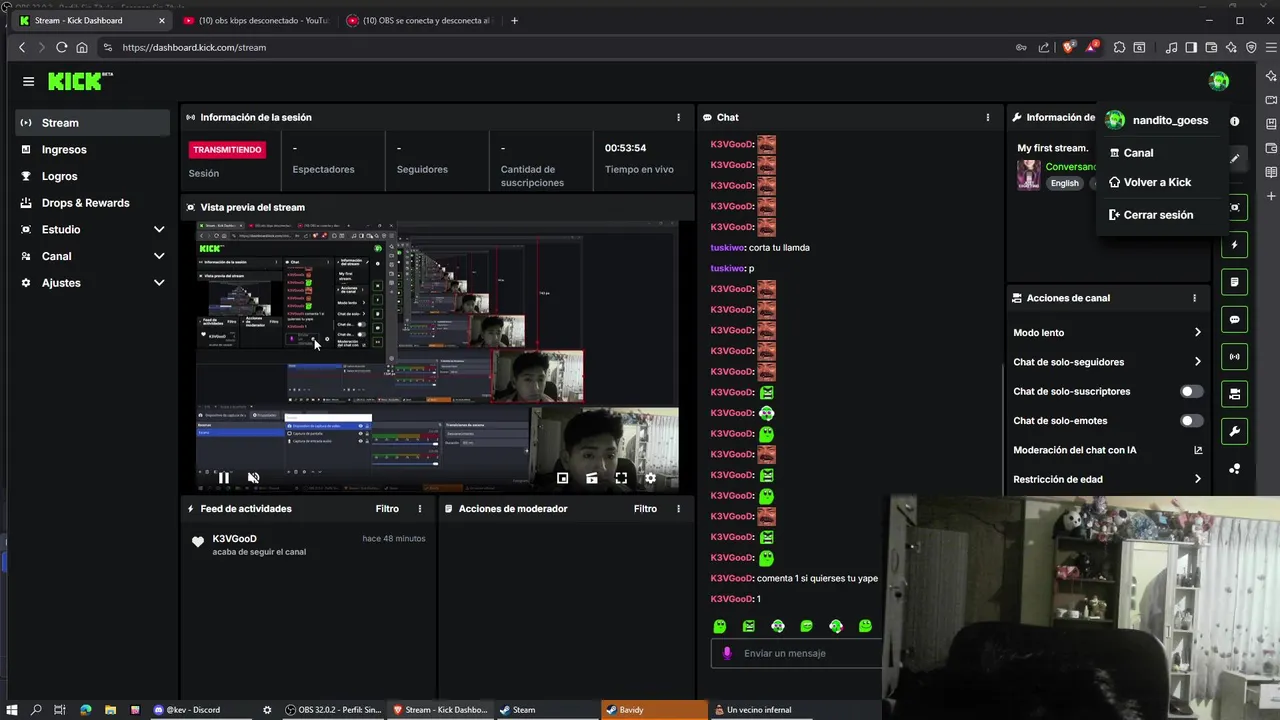Open Moderación del chat con IA external link
1280x720 pixels.
1198,450
